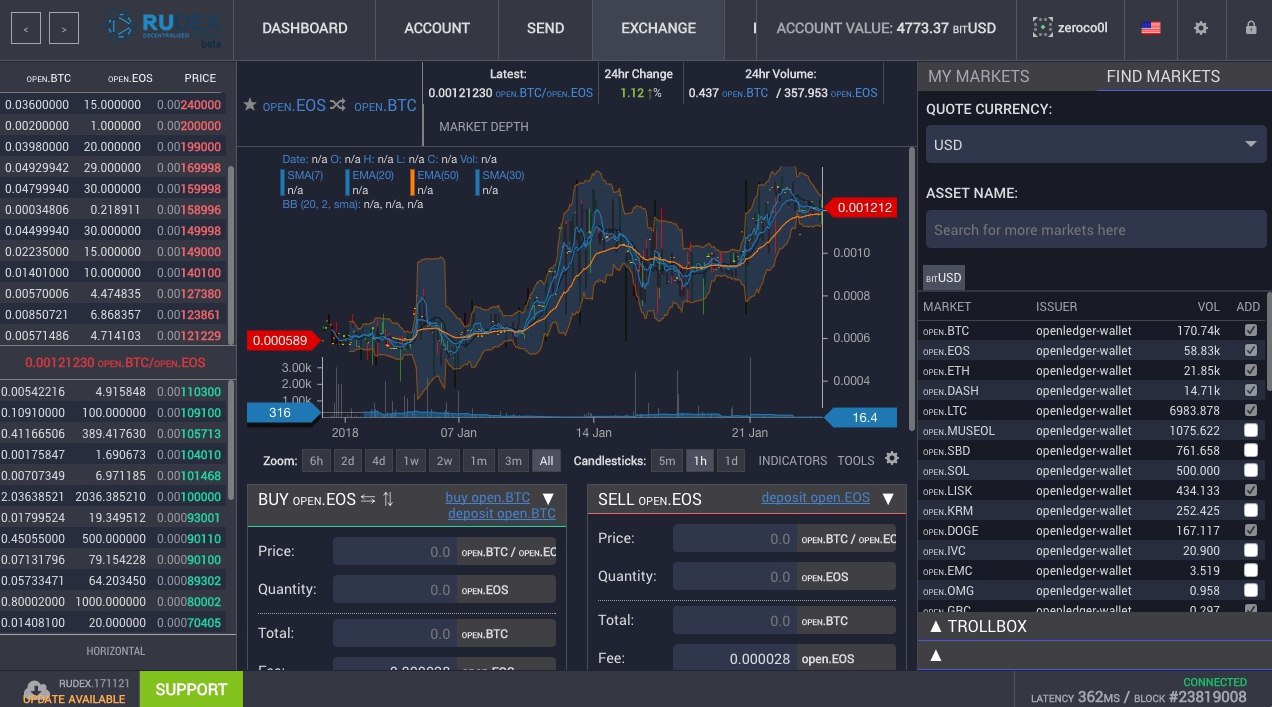Click the asset name search field
Screen dimensions: 1272x707
point(1096,229)
